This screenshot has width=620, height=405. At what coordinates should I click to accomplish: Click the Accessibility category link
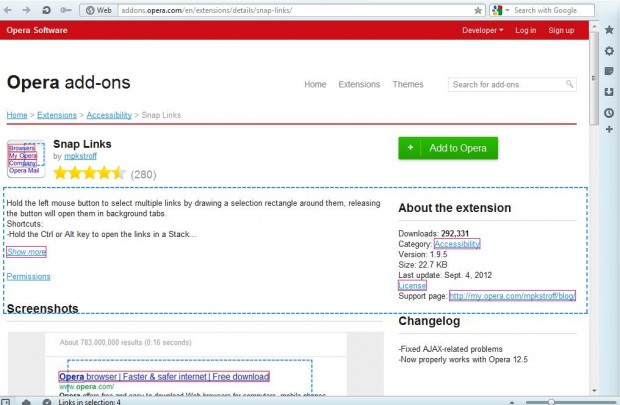(x=457, y=244)
